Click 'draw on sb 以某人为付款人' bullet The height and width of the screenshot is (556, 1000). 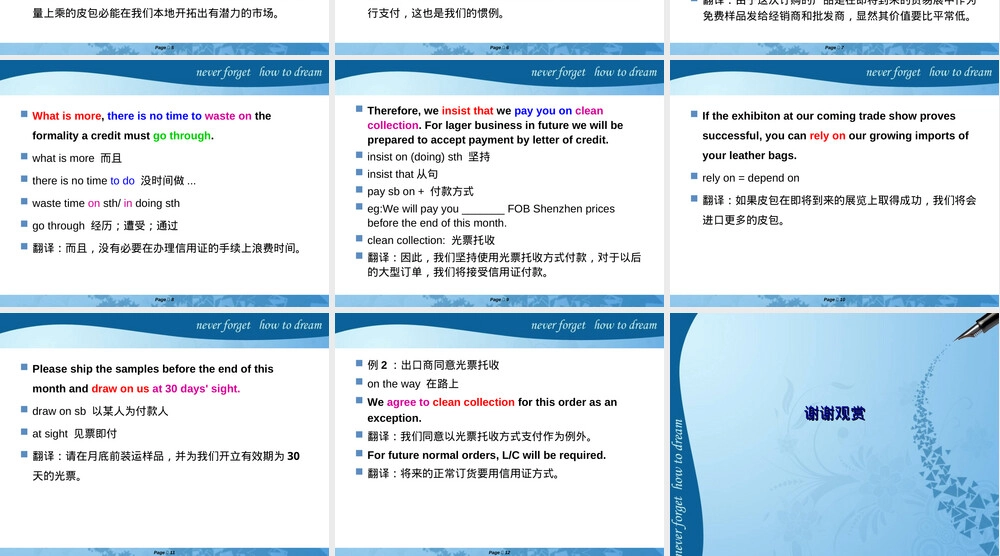[x=100, y=411]
